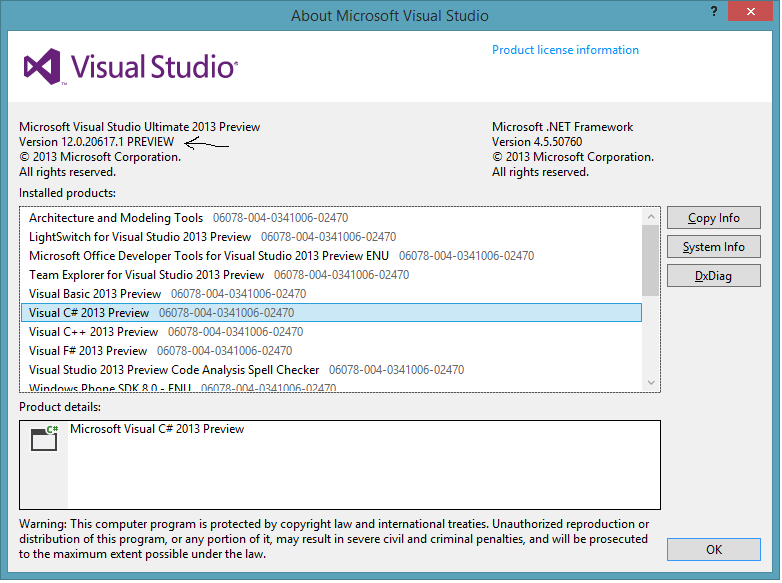
Task: Click the Copy Info button
Action: point(714,218)
